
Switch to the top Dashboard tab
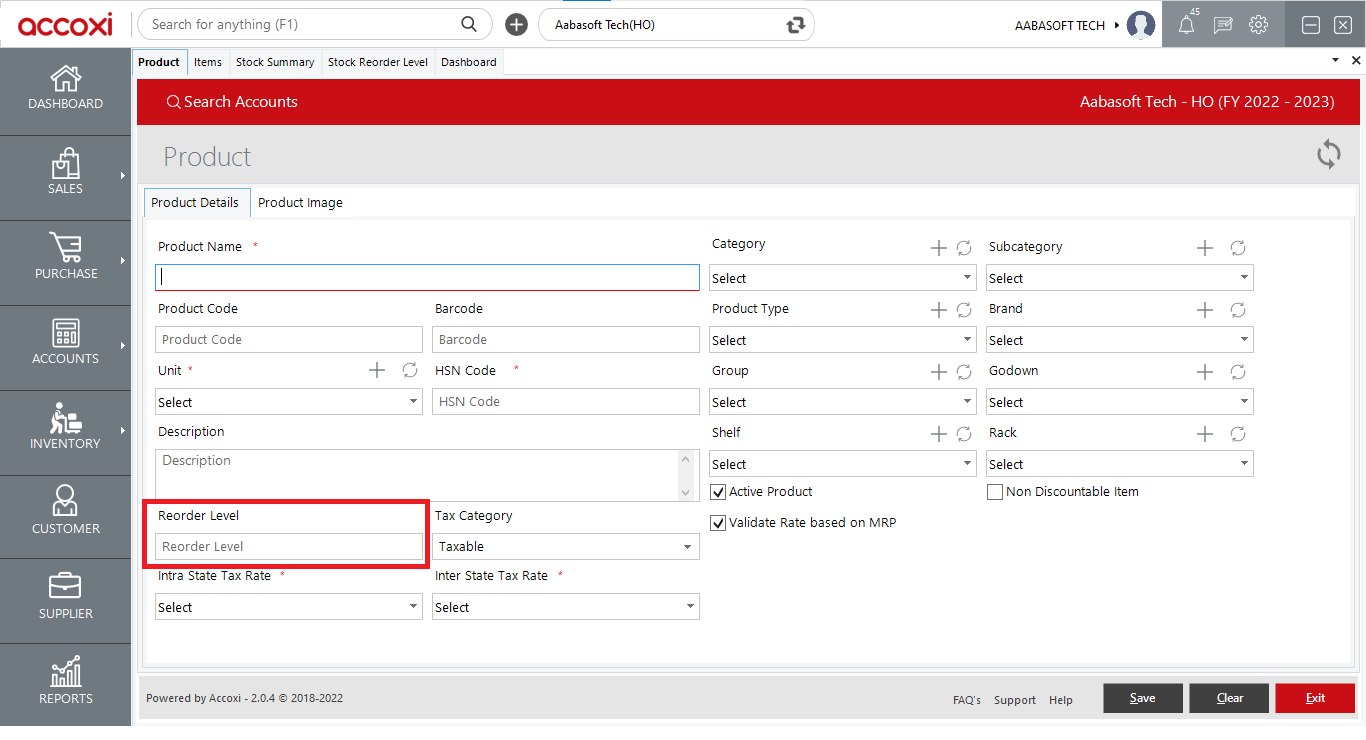[x=469, y=62]
